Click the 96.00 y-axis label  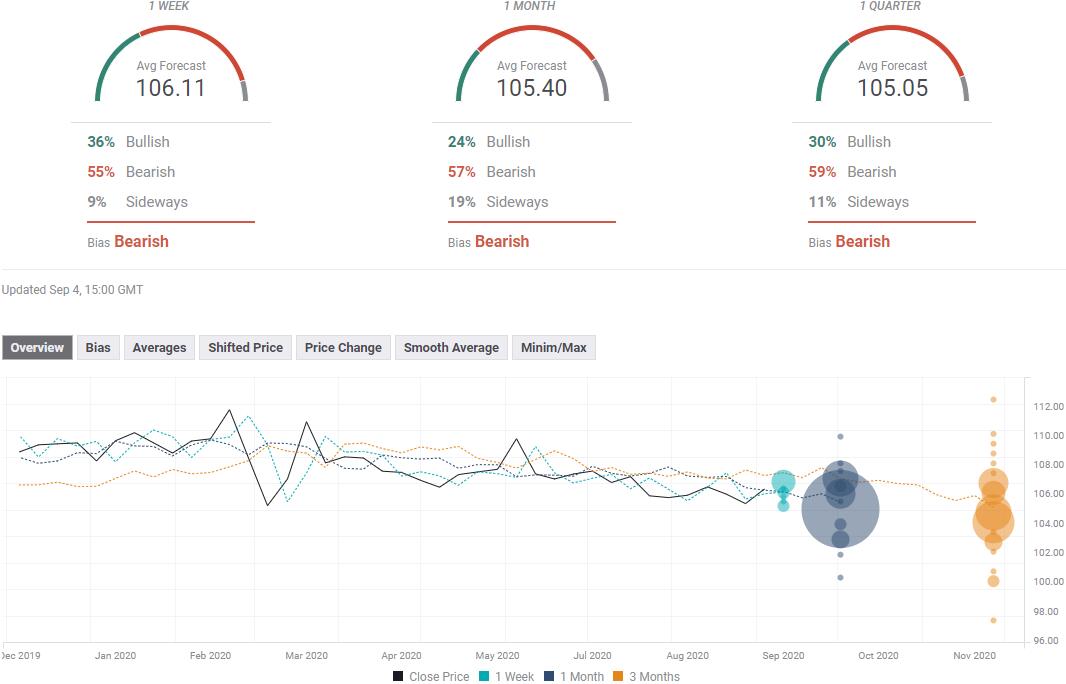1046,640
